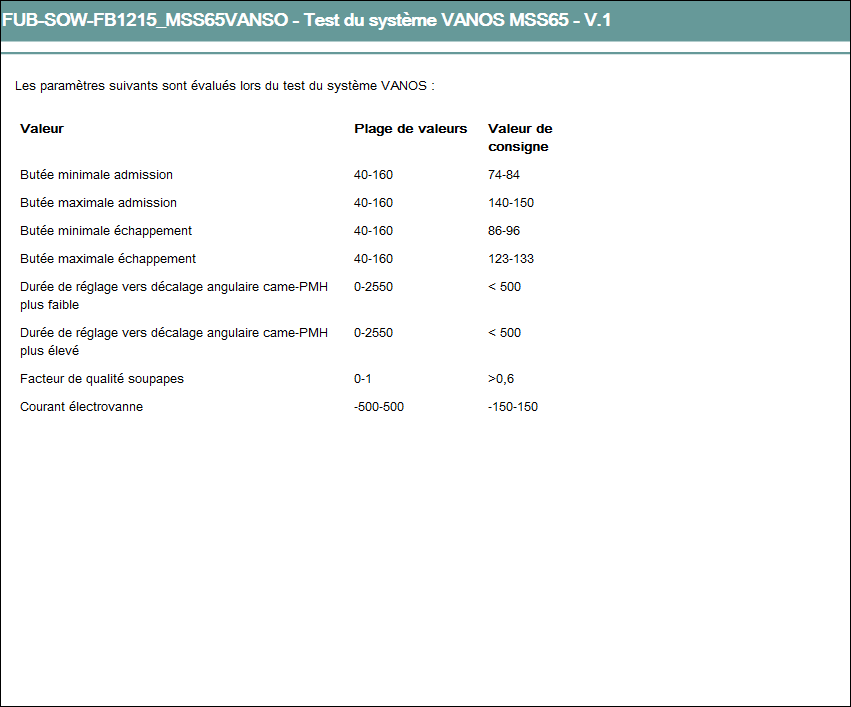Click setpoint value '>0,6'

[501, 379]
